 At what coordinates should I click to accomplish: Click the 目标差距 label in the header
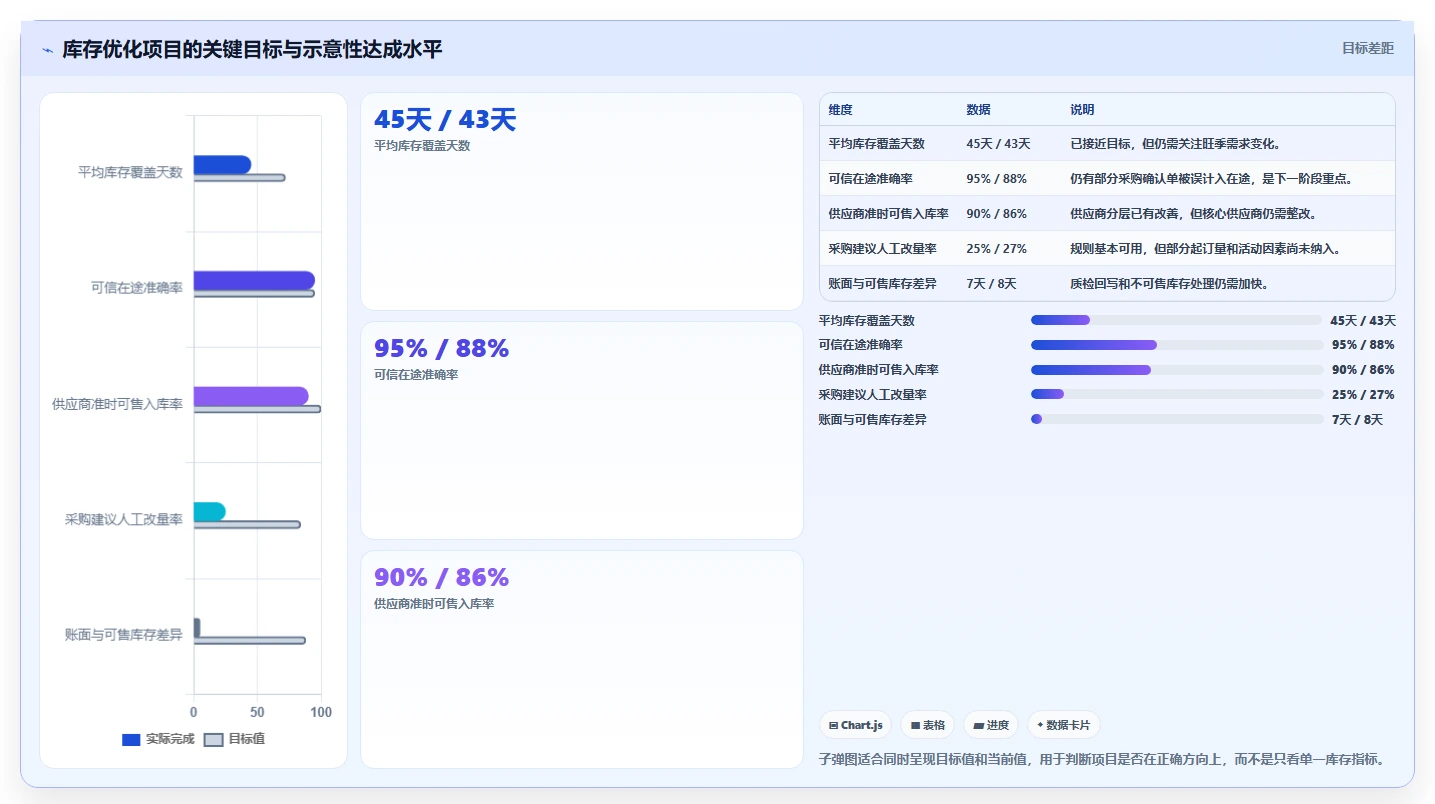pos(1367,48)
